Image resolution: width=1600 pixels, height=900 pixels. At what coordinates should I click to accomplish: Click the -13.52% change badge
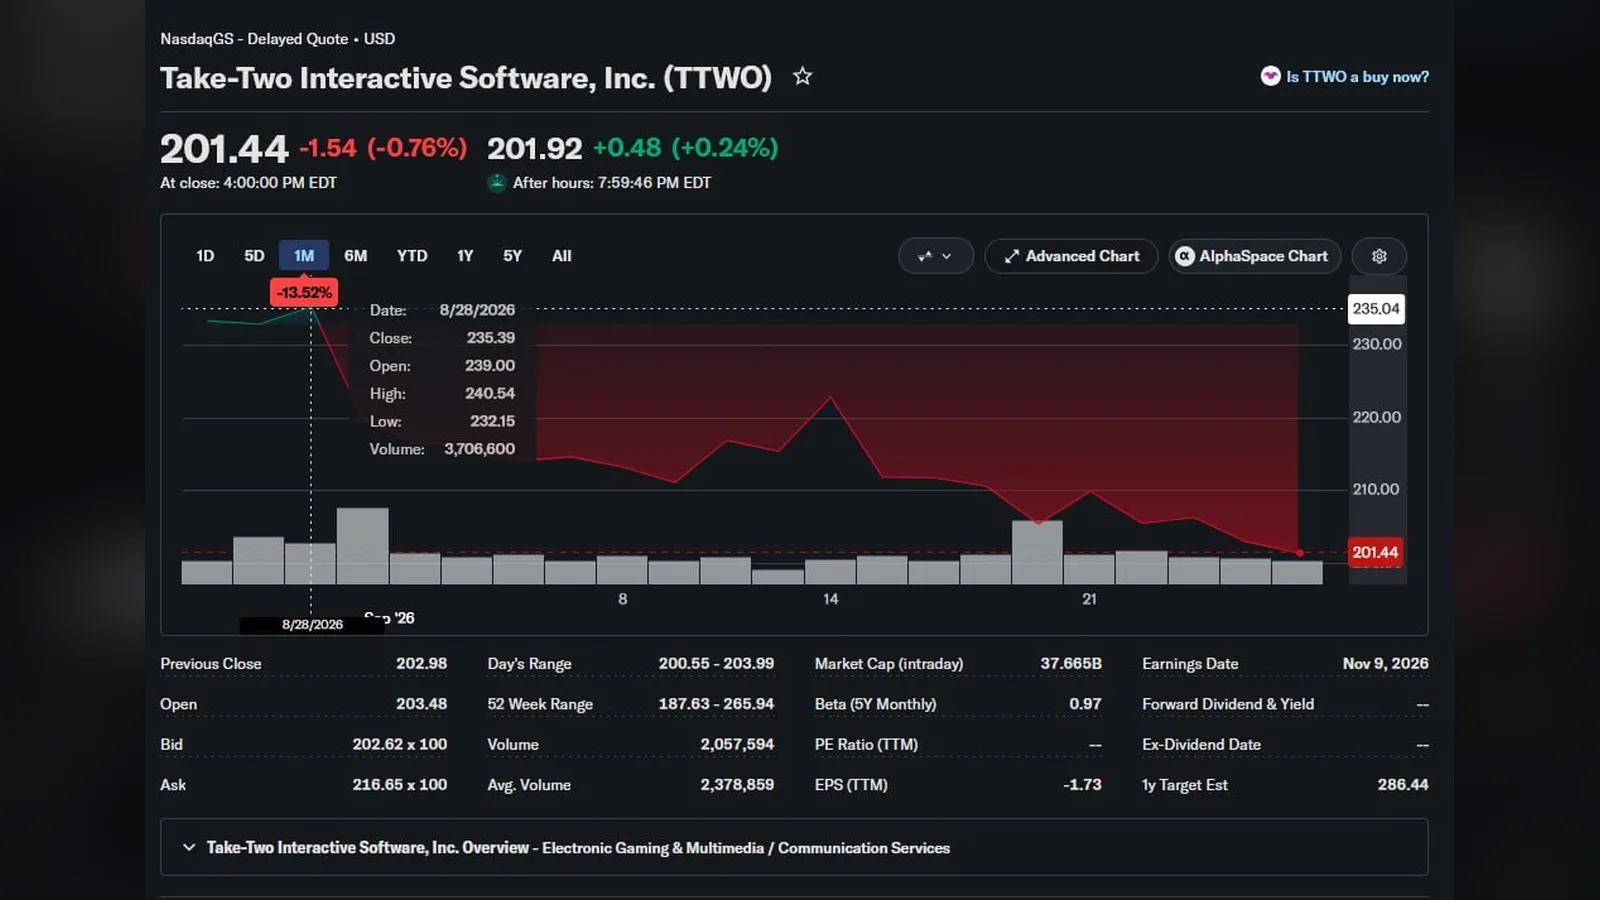click(x=304, y=292)
